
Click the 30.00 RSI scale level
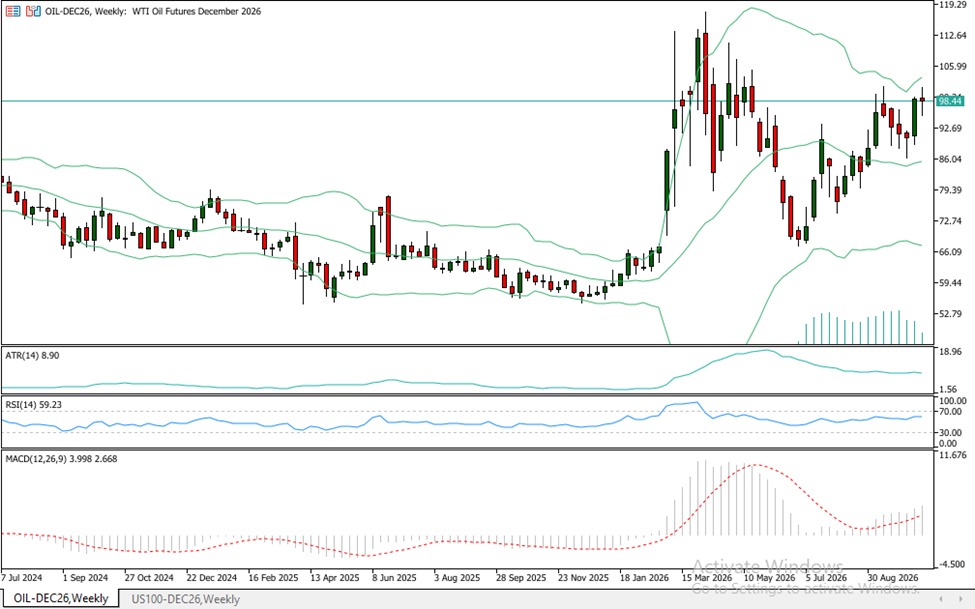[953, 432]
